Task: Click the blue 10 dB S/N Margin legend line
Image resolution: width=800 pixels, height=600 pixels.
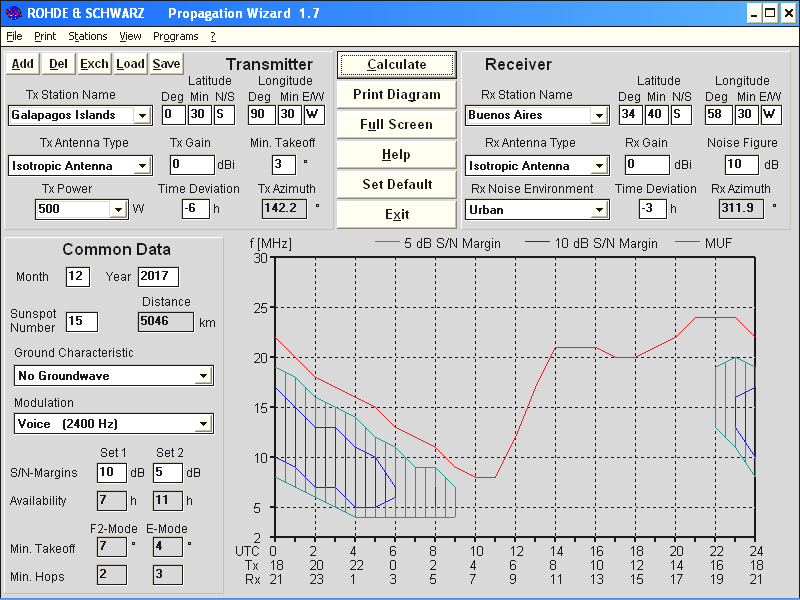Action: (x=537, y=242)
